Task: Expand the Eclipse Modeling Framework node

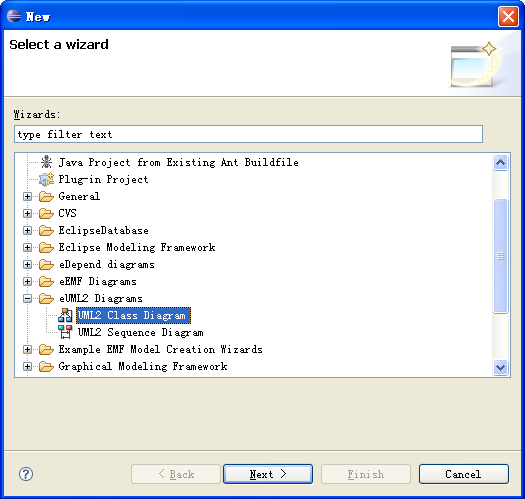Action: pos(27,247)
